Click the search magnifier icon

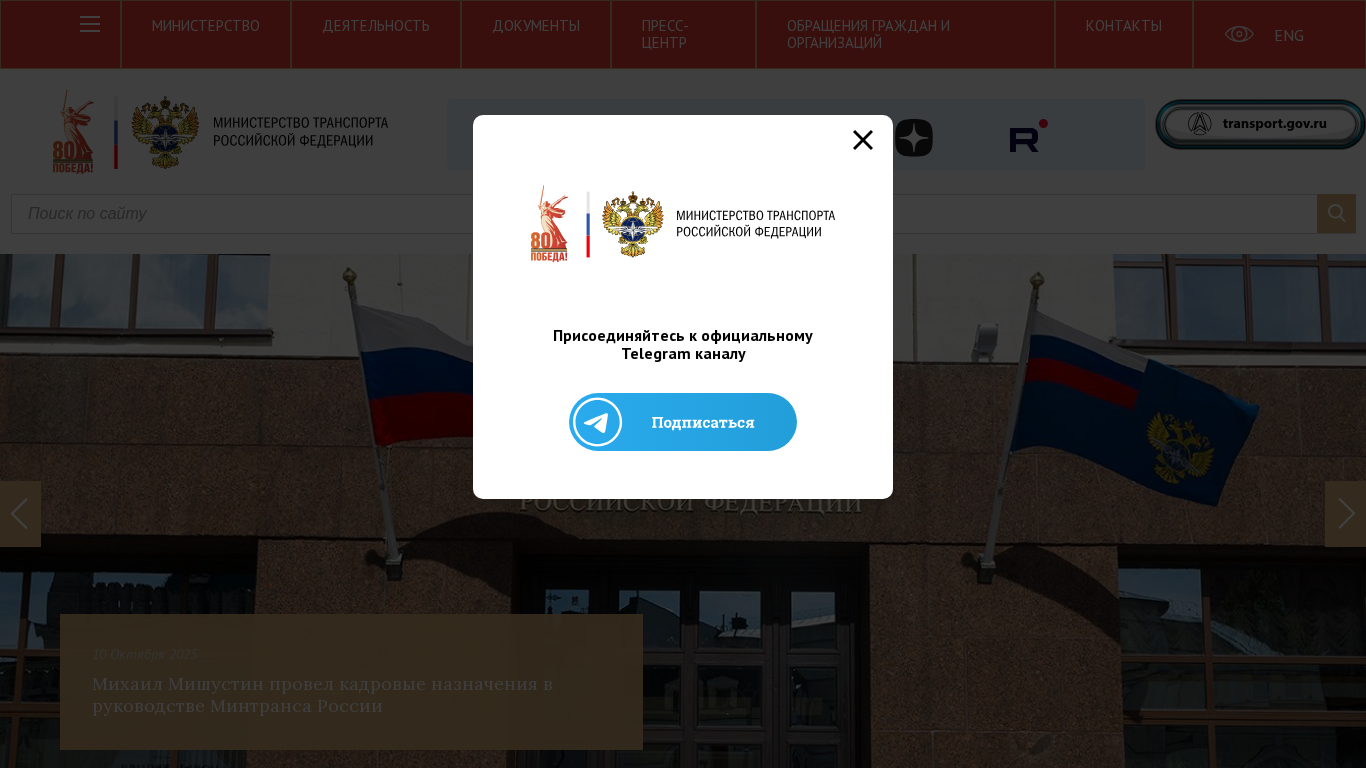pos(1336,214)
